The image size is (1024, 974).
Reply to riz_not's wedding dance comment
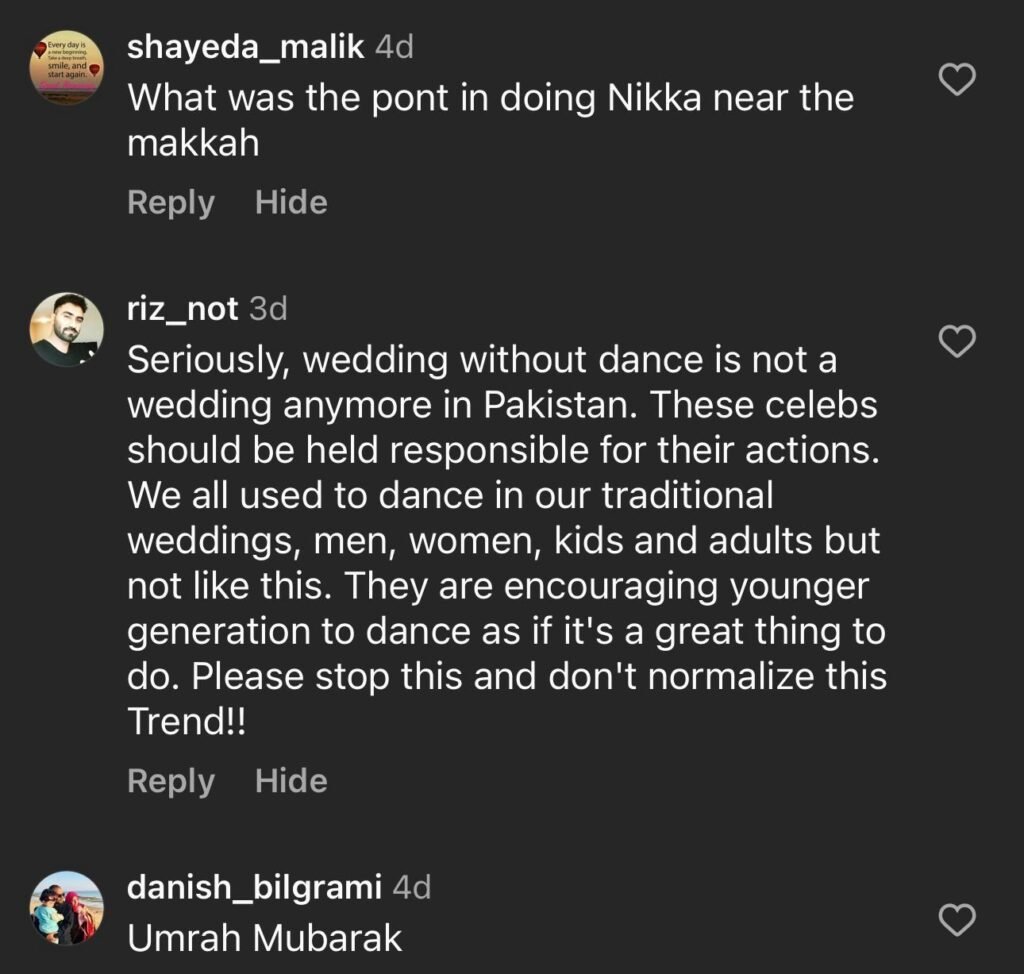tap(171, 781)
